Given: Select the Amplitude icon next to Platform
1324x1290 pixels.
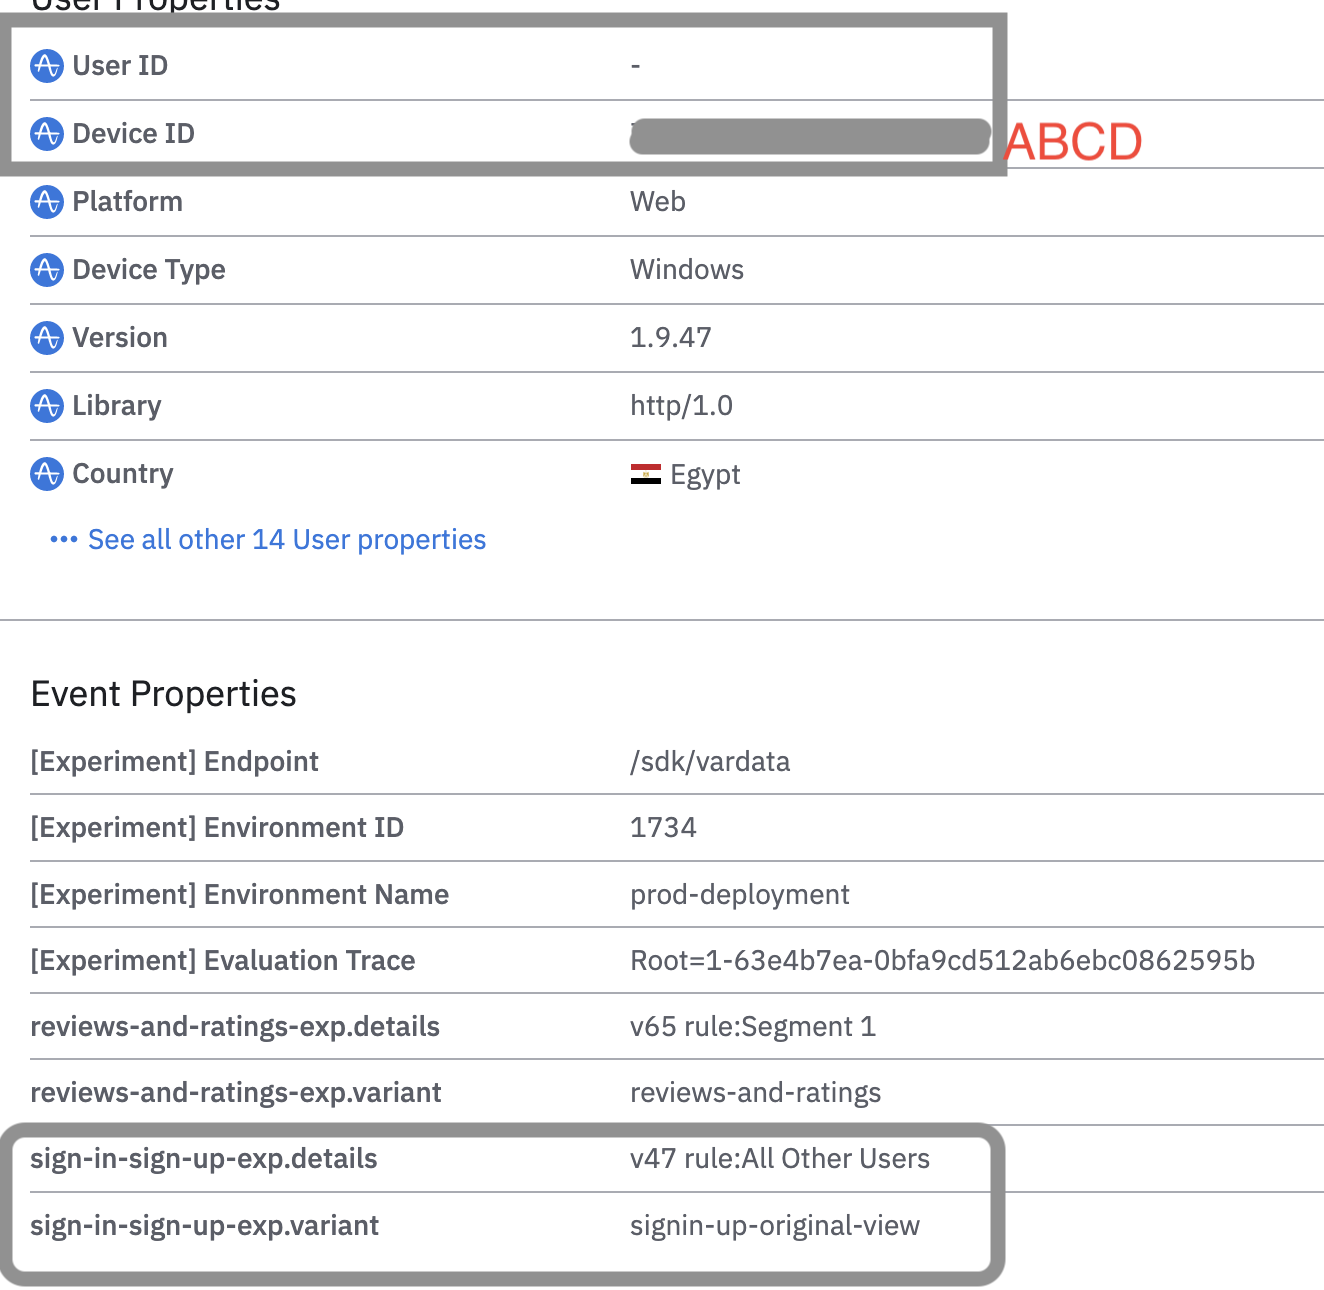Looking at the screenshot, I should pos(47,202).
